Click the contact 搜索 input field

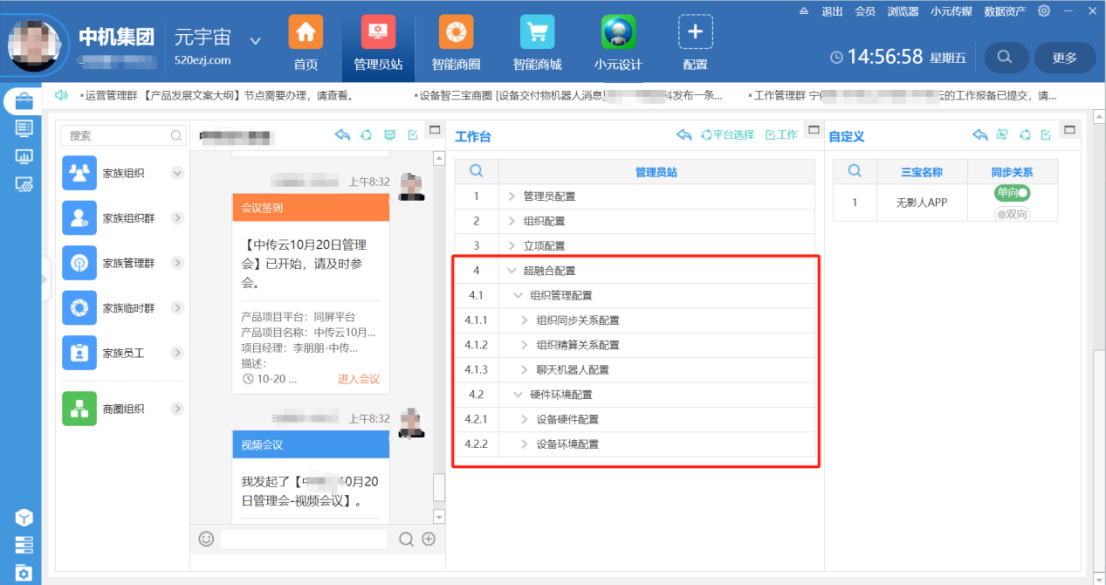pos(123,135)
